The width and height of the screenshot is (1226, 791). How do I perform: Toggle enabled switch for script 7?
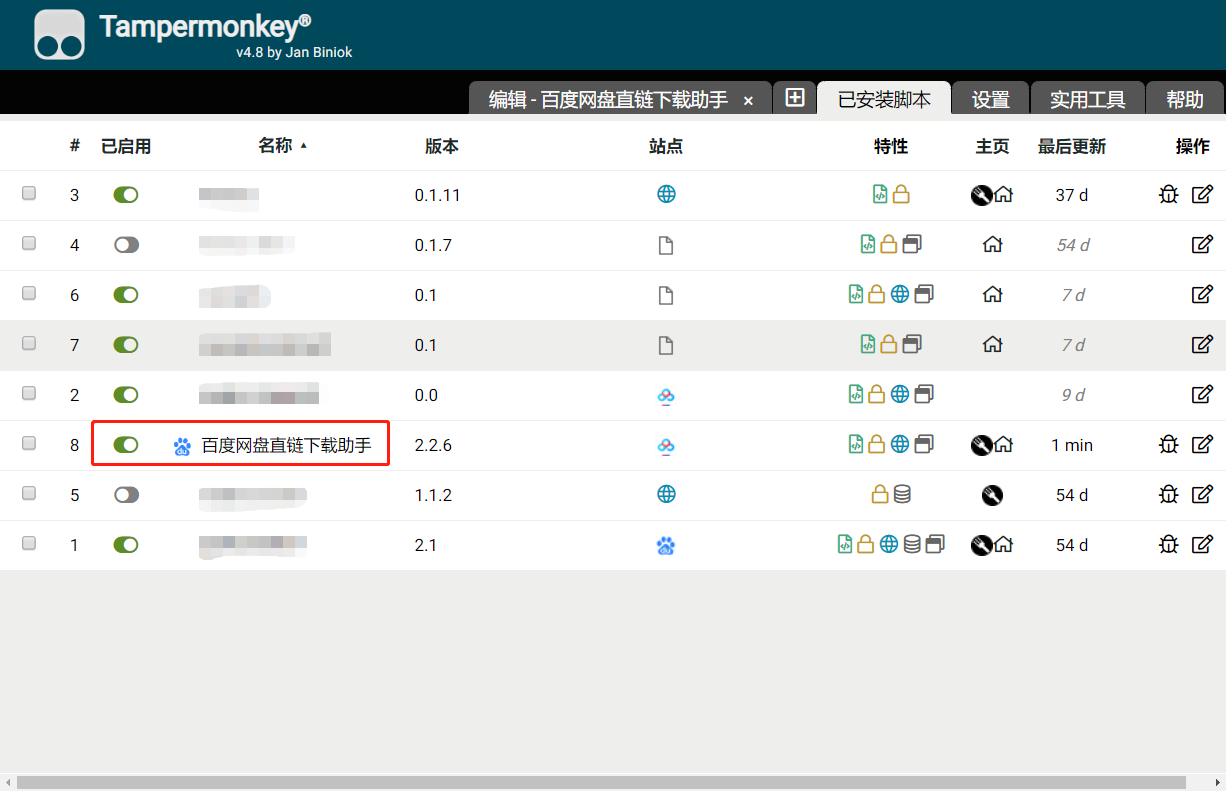pyautogui.click(x=126, y=345)
